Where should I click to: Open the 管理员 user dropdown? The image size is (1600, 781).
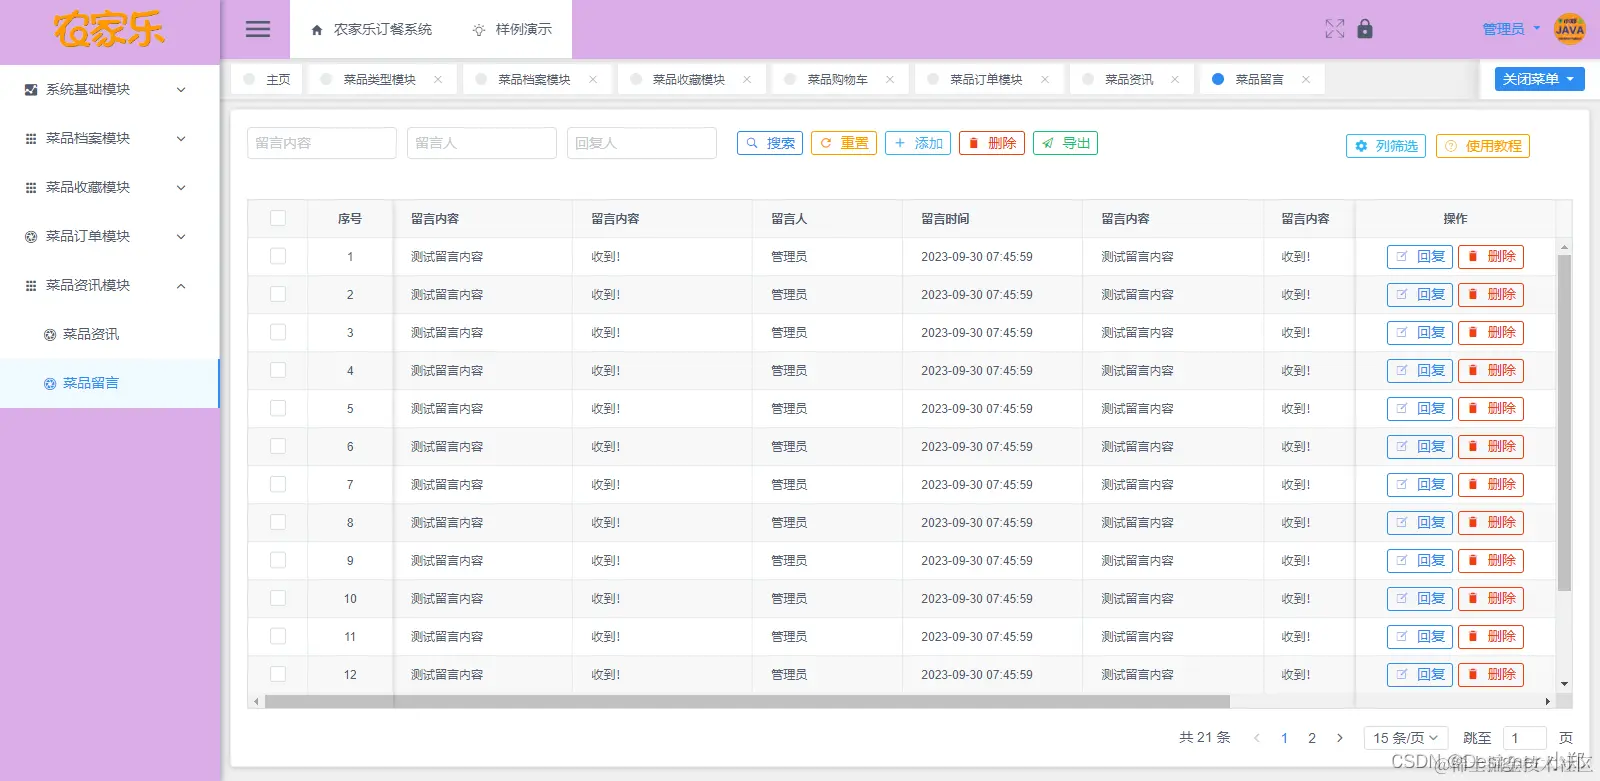1511,29
